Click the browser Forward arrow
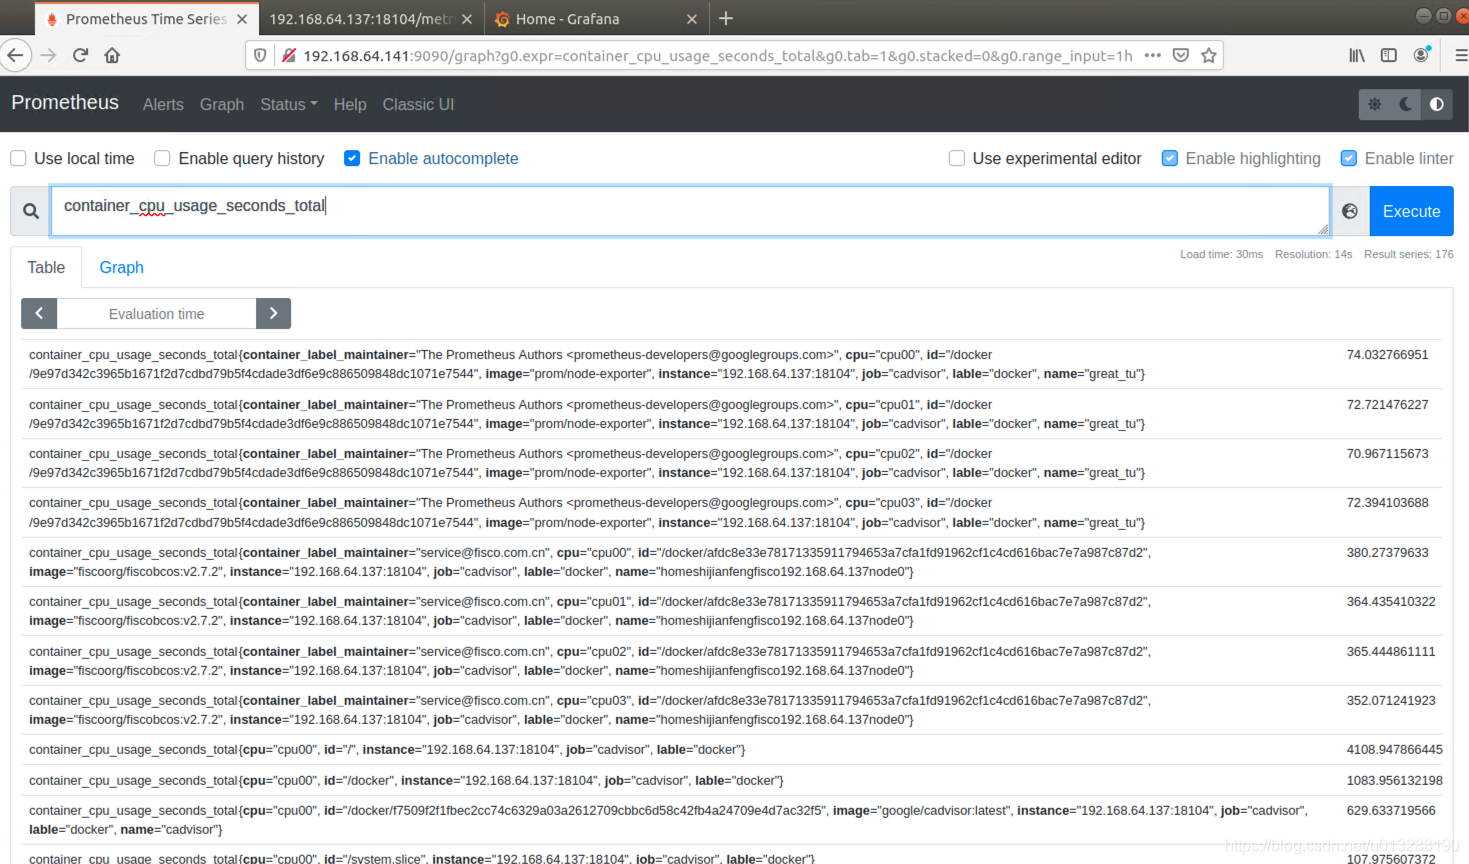This screenshot has width=1469, height=864. click(48, 55)
